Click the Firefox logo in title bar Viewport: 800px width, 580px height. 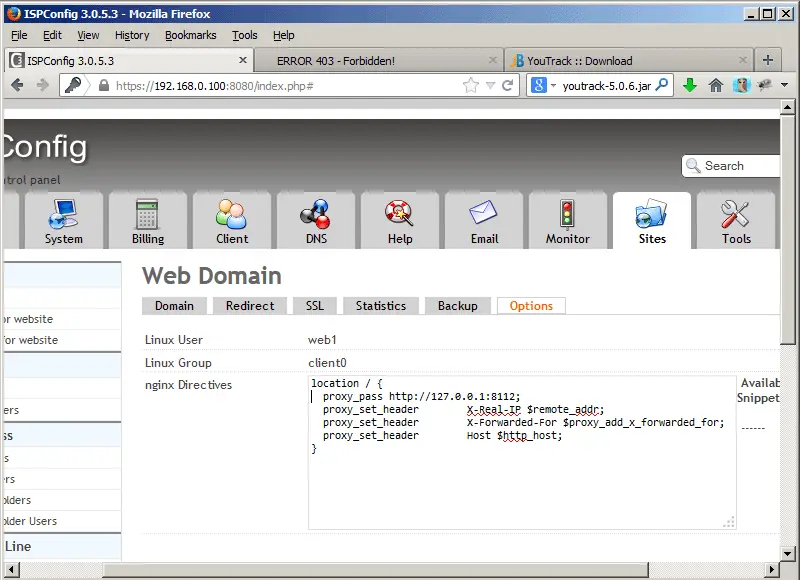point(13,14)
